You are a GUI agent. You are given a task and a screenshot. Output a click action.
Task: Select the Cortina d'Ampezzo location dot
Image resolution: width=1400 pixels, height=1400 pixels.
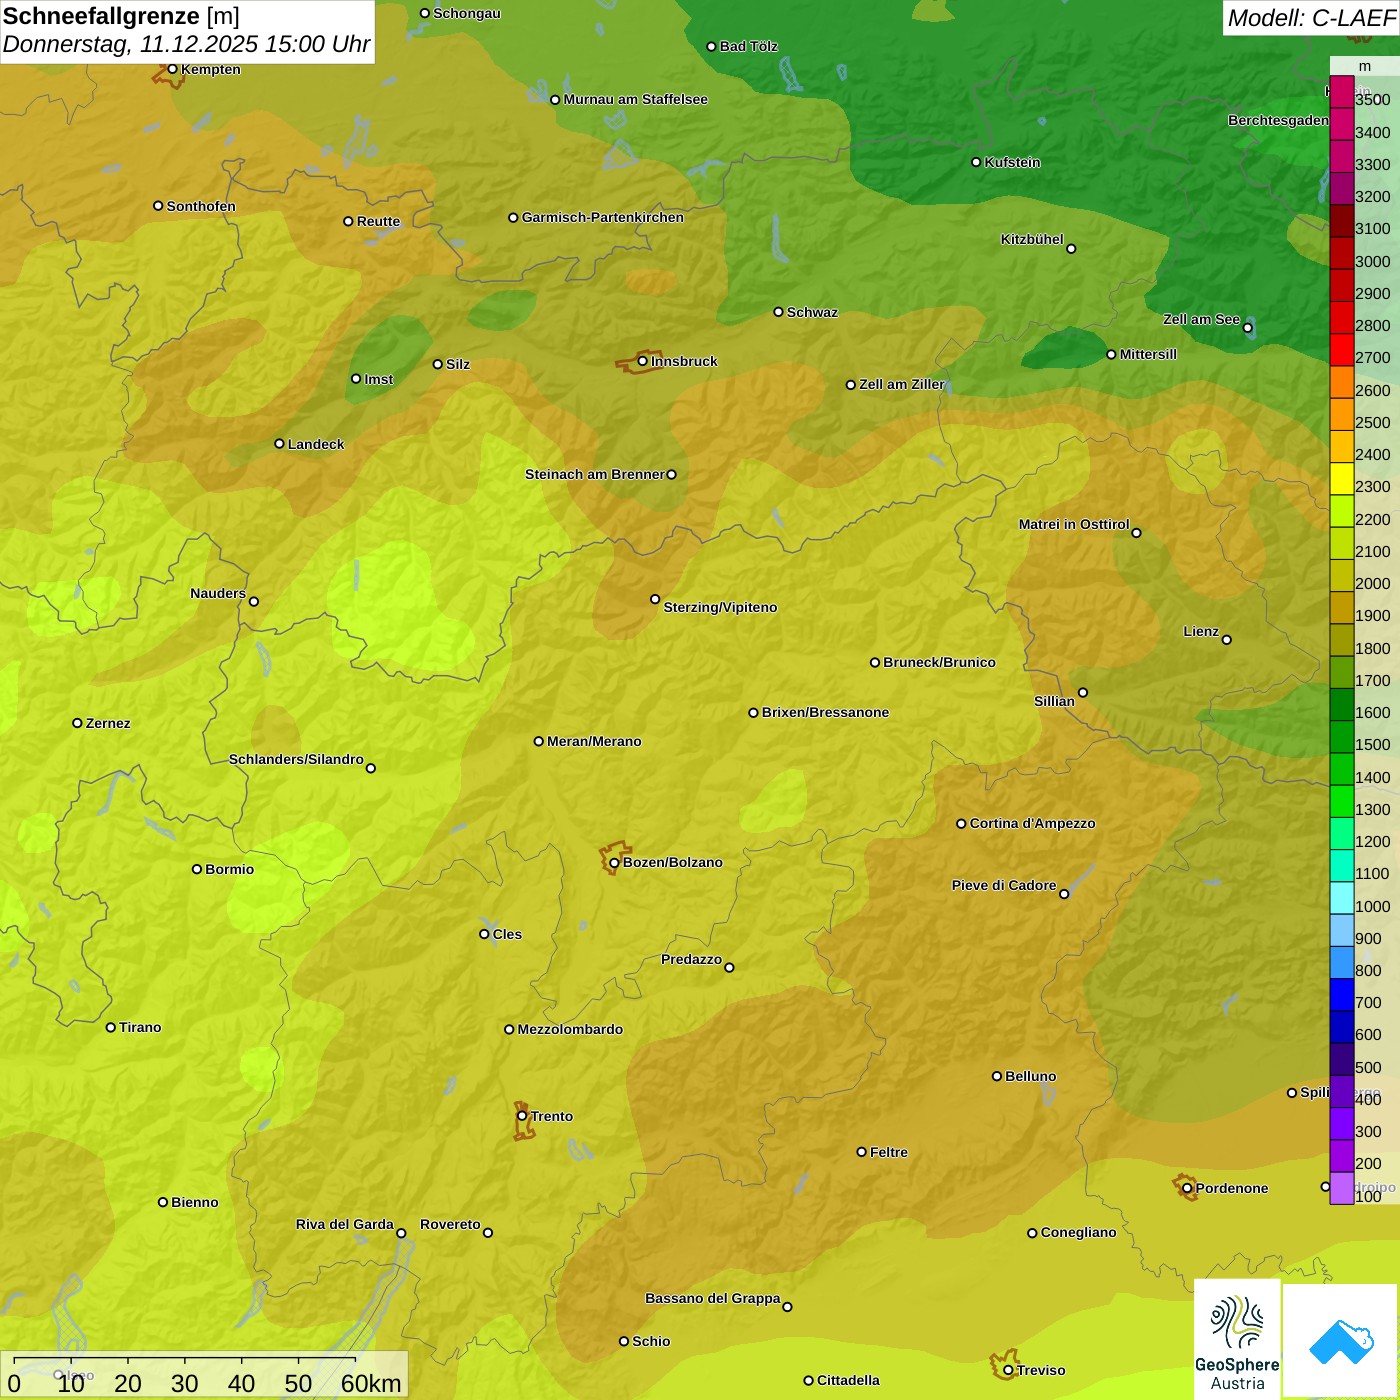(961, 824)
